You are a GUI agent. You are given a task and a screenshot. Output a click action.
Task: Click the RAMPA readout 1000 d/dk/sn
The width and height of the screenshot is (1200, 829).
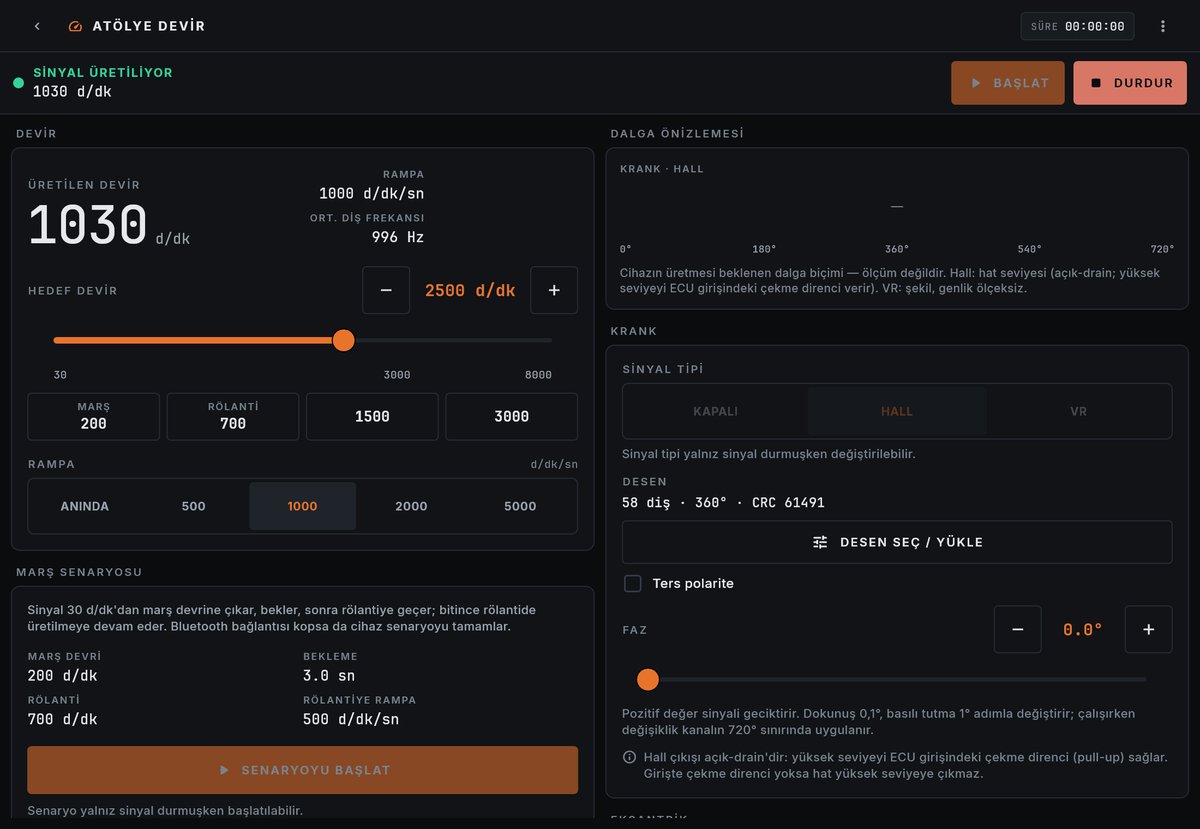(x=372, y=193)
